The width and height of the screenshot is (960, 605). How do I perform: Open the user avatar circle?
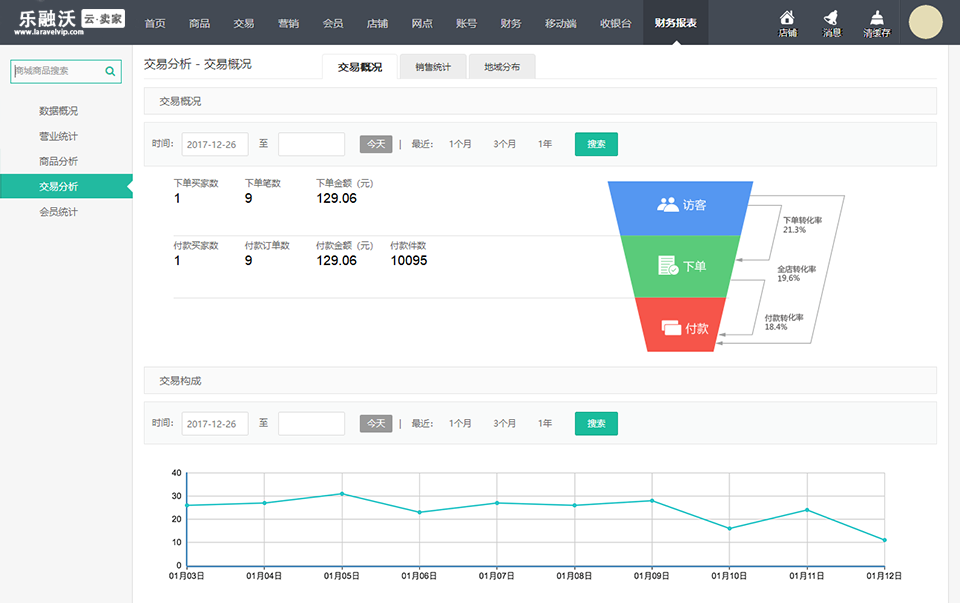pyautogui.click(x=925, y=22)
